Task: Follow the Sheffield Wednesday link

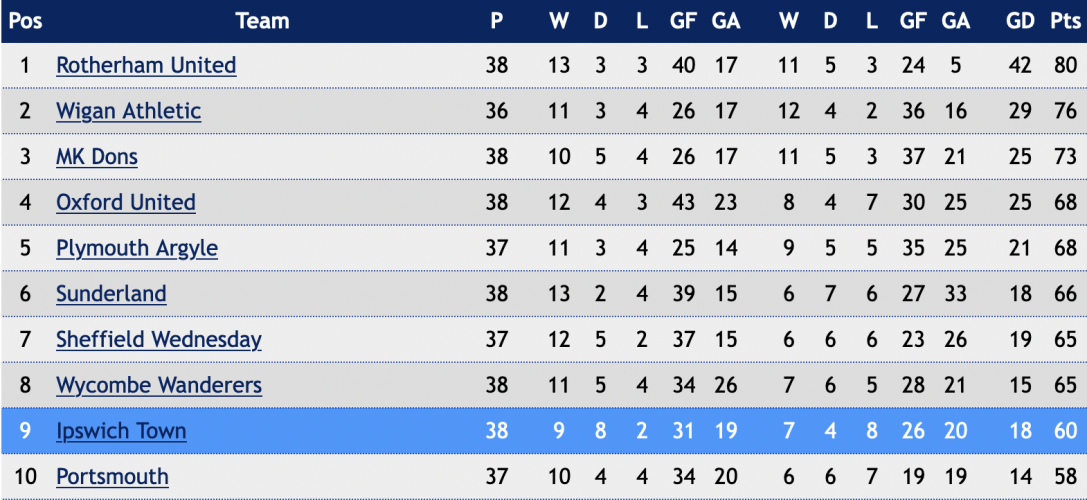Action: click(159, 340)
